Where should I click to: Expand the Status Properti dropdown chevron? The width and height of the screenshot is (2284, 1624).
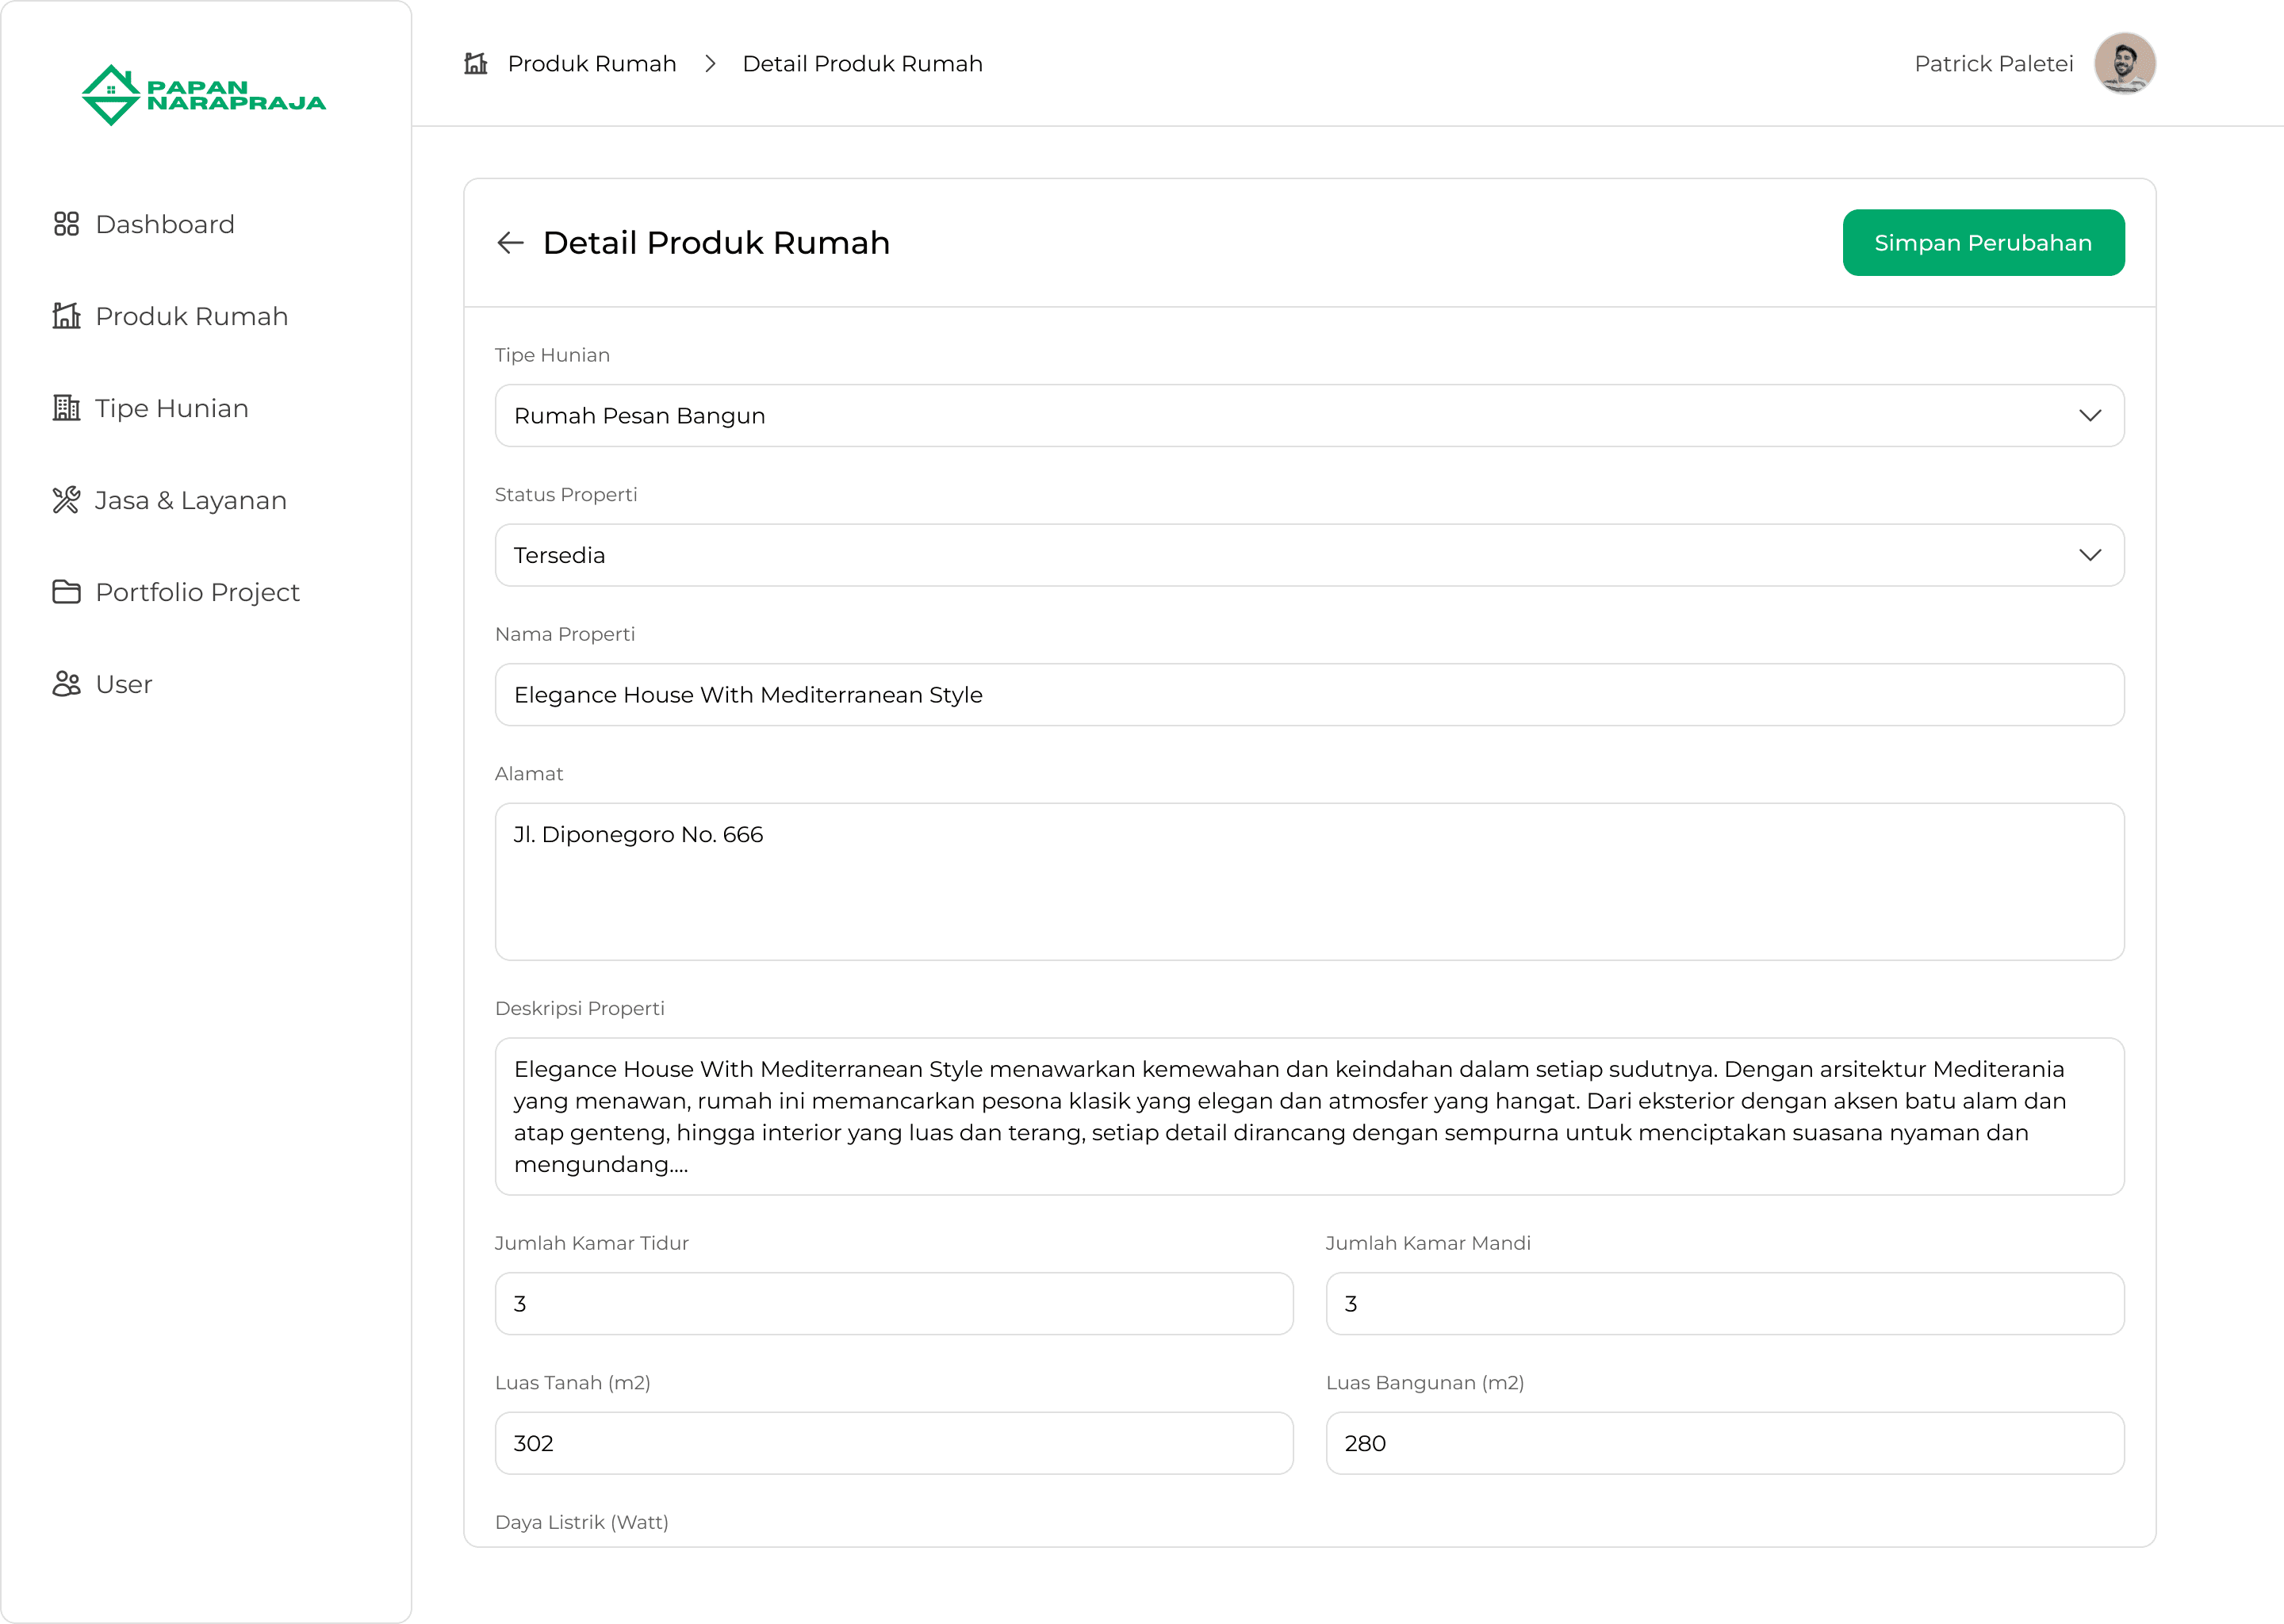[x=2089, y=555]
